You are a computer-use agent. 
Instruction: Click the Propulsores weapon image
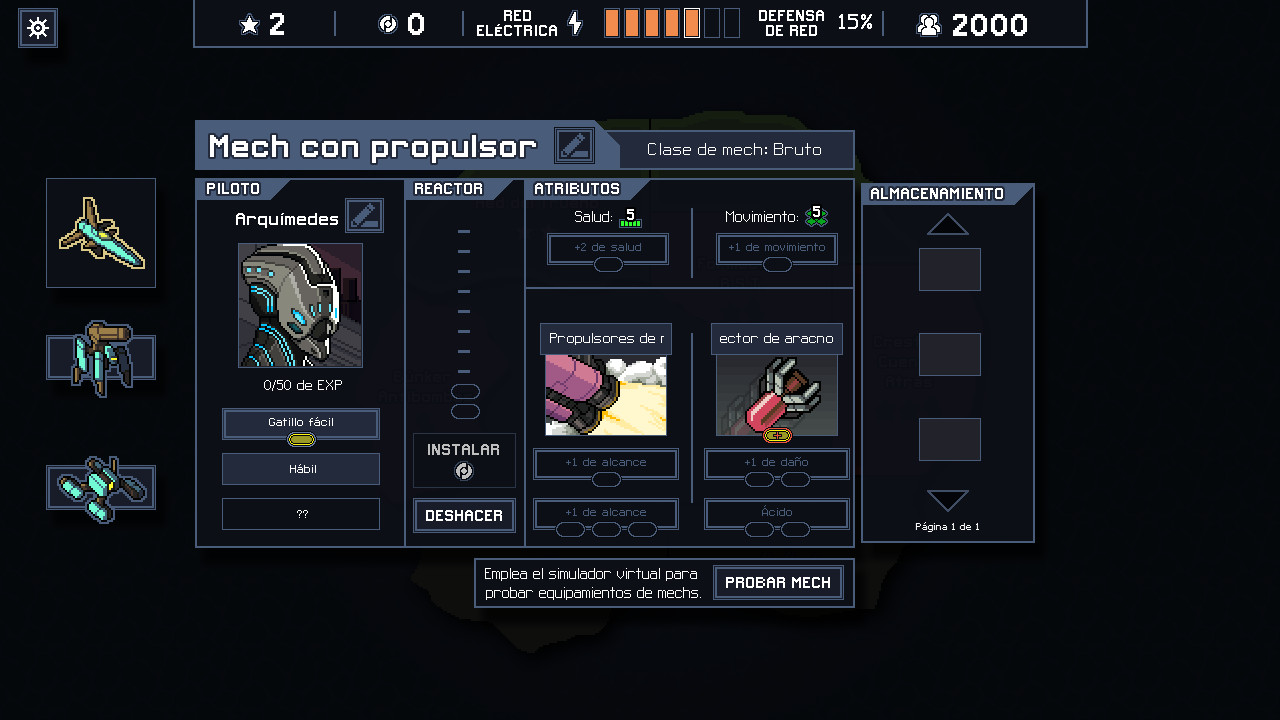click(x=606, y=395)
